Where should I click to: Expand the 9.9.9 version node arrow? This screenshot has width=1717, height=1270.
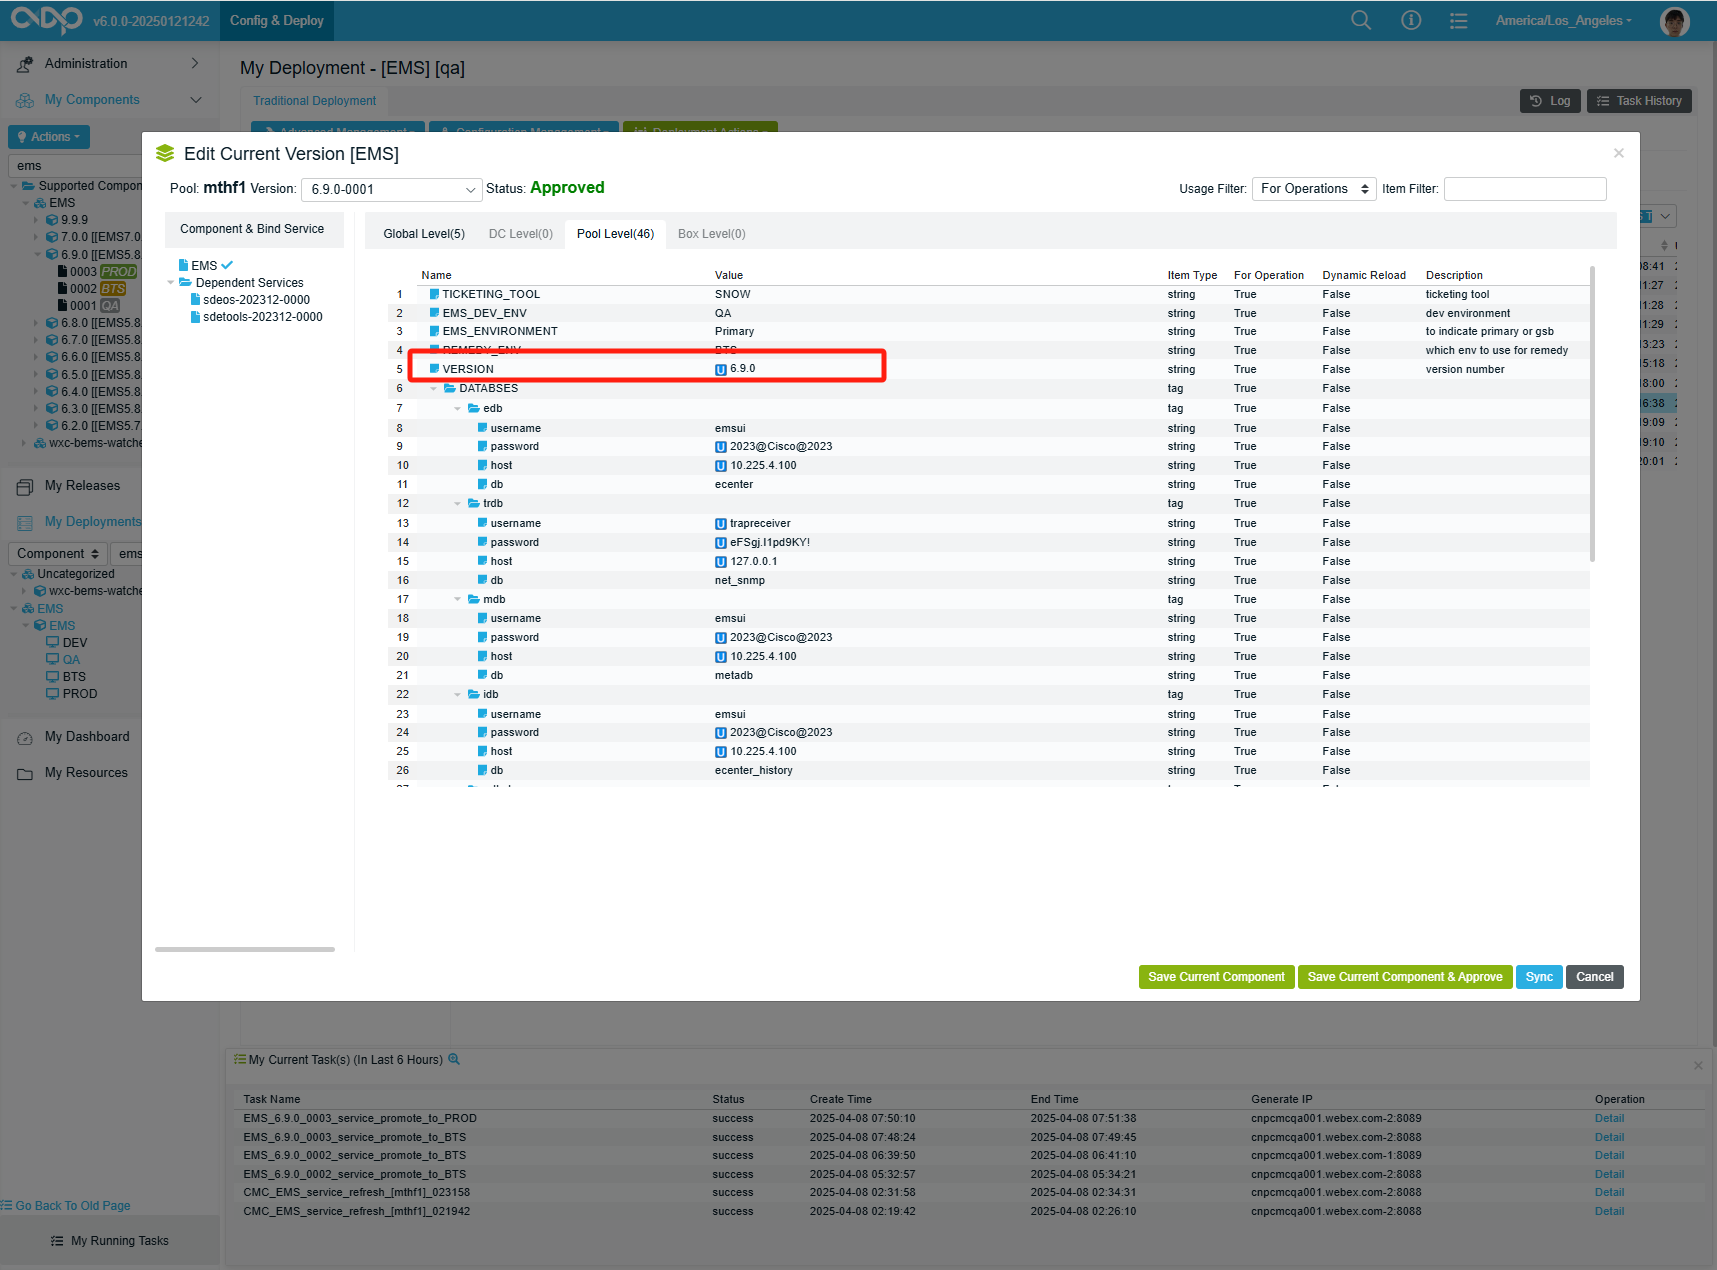tap(37, 220)
